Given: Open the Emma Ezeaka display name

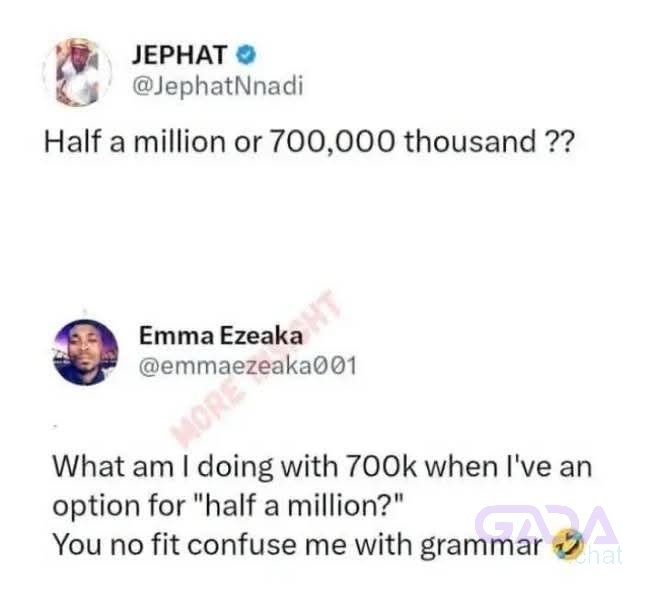Looking at the screenshot, I should tap(221, 336).
